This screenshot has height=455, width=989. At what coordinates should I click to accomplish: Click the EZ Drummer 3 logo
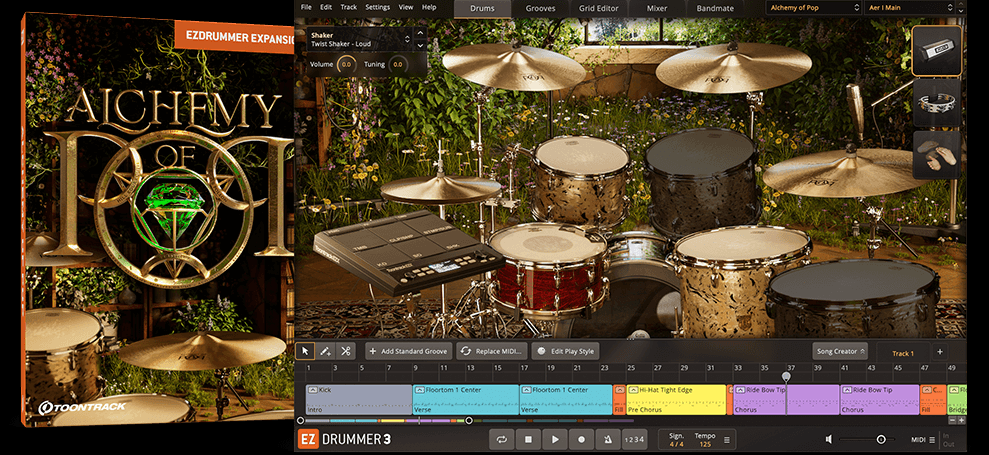(x=344, y=439)
